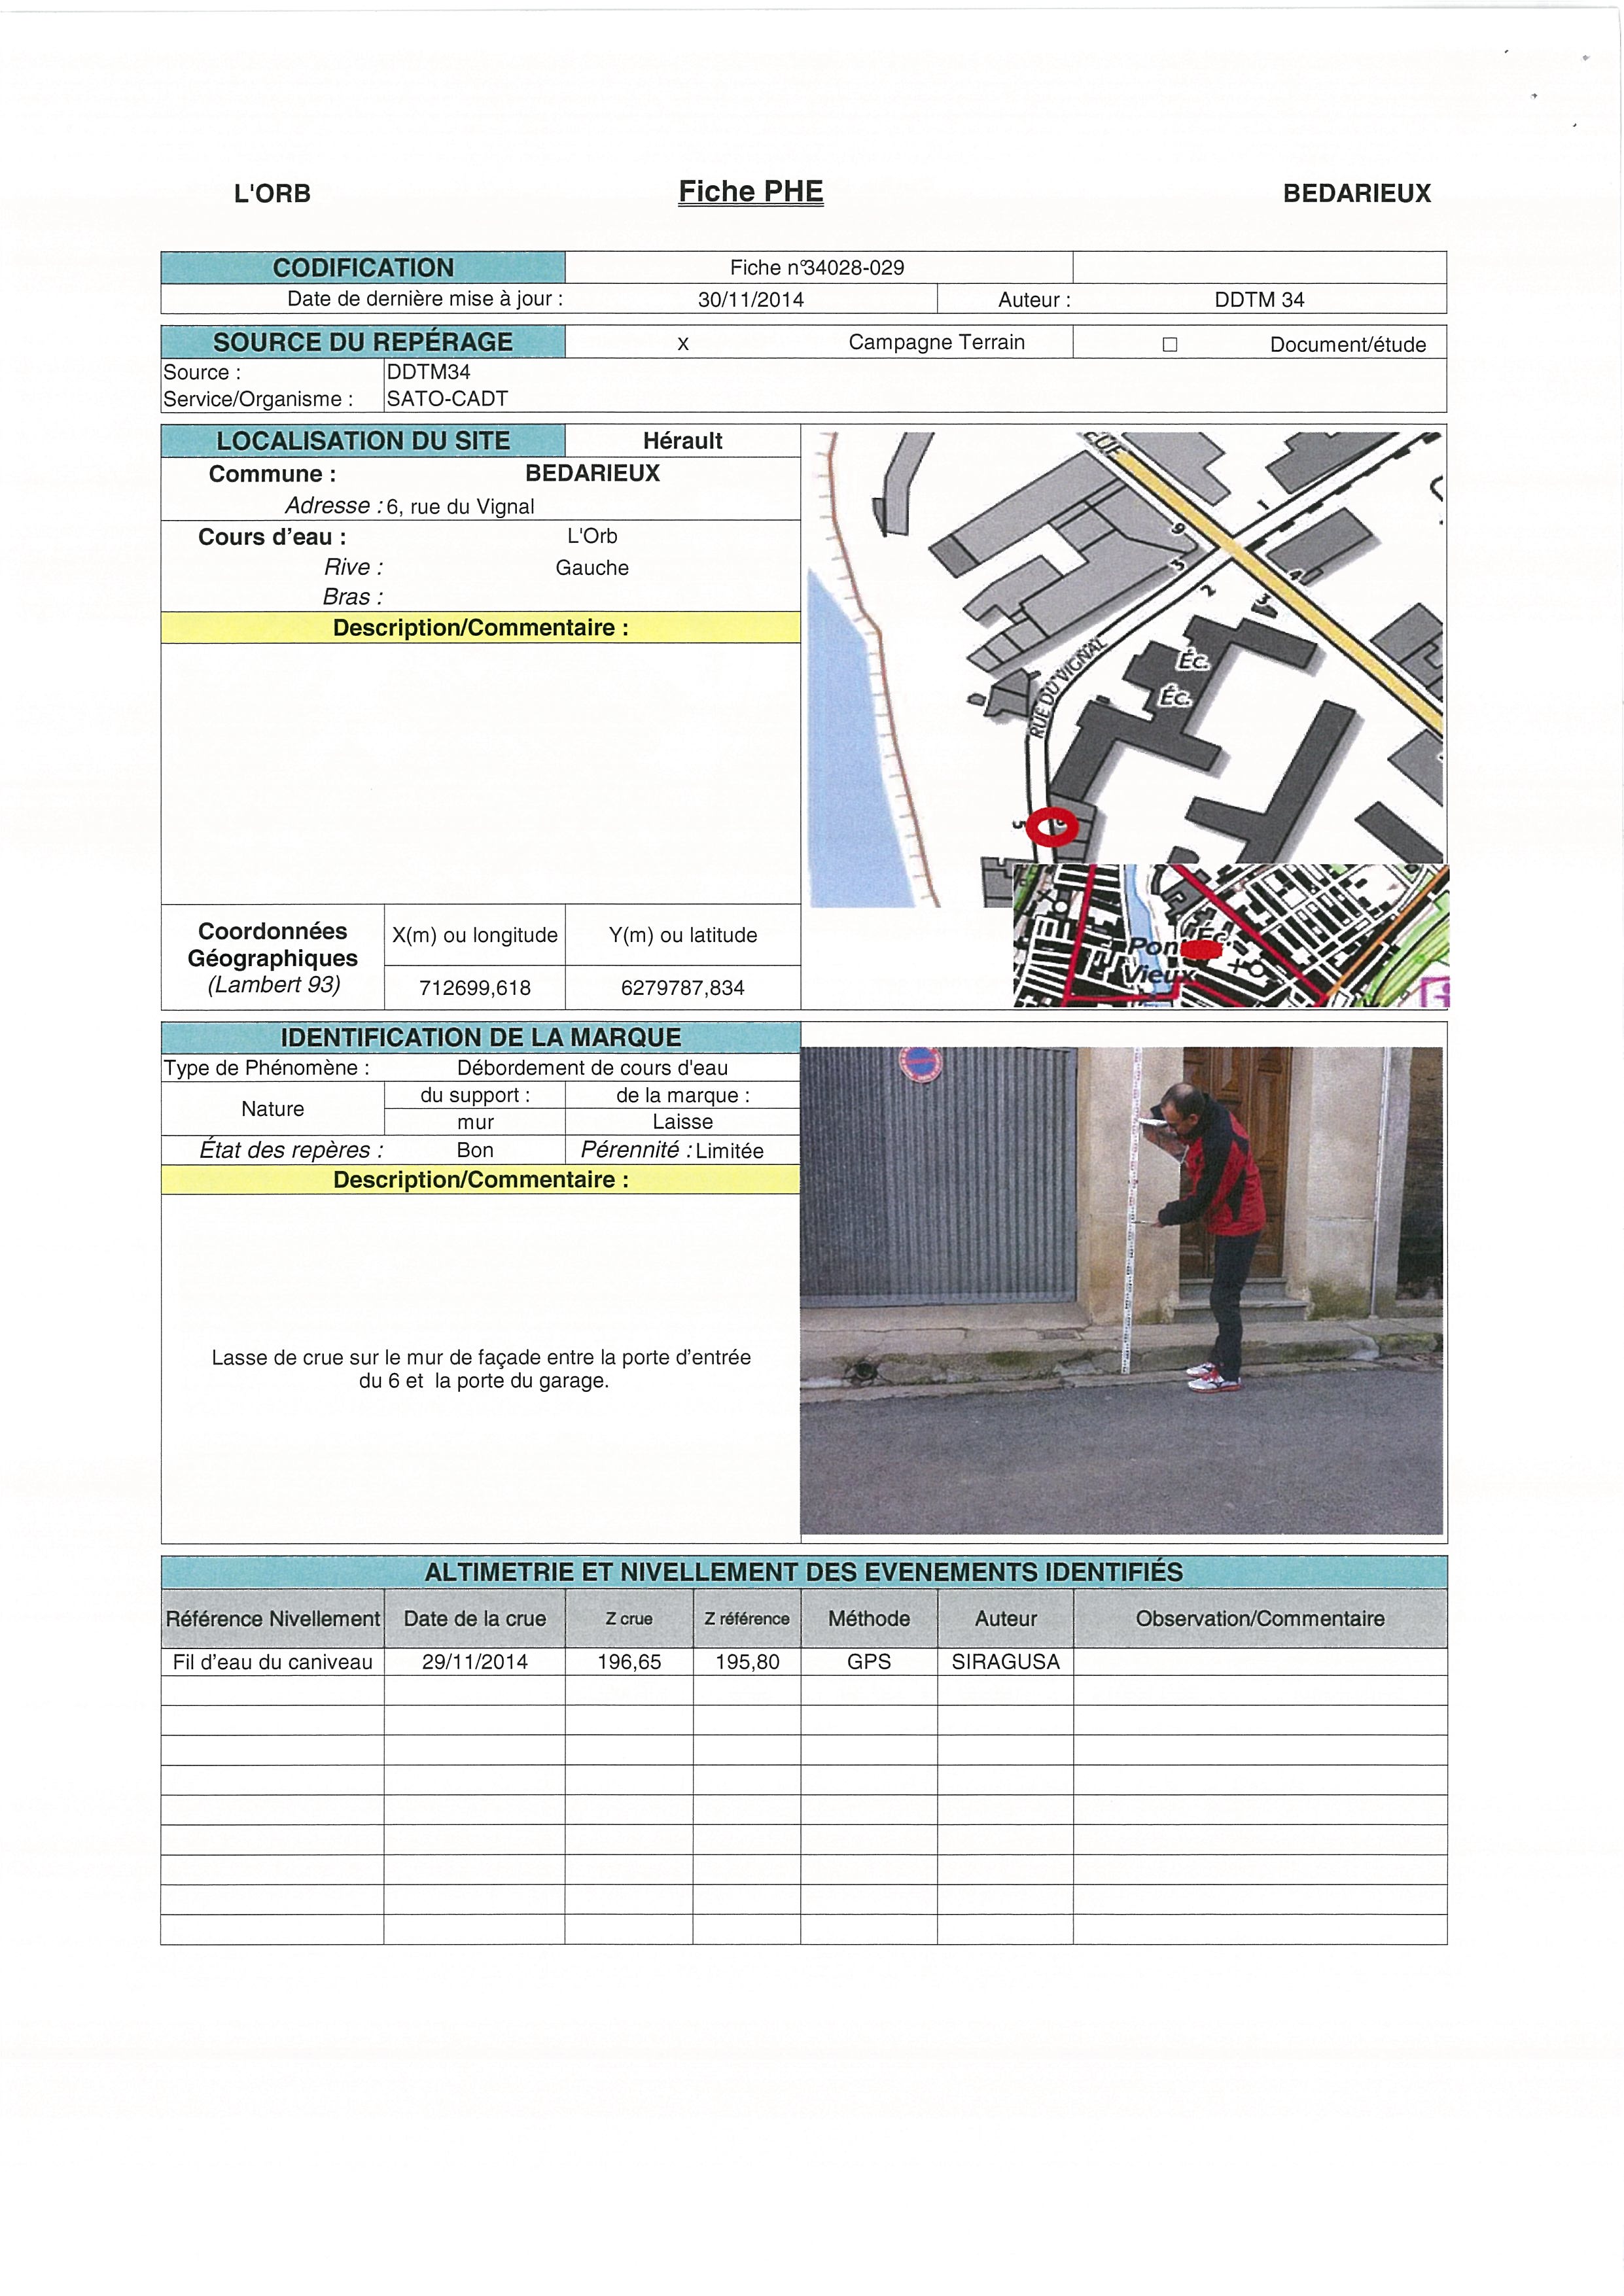
Task: Click the 'LOCALISATION DU SITE' header
Action: coord(363,440)
